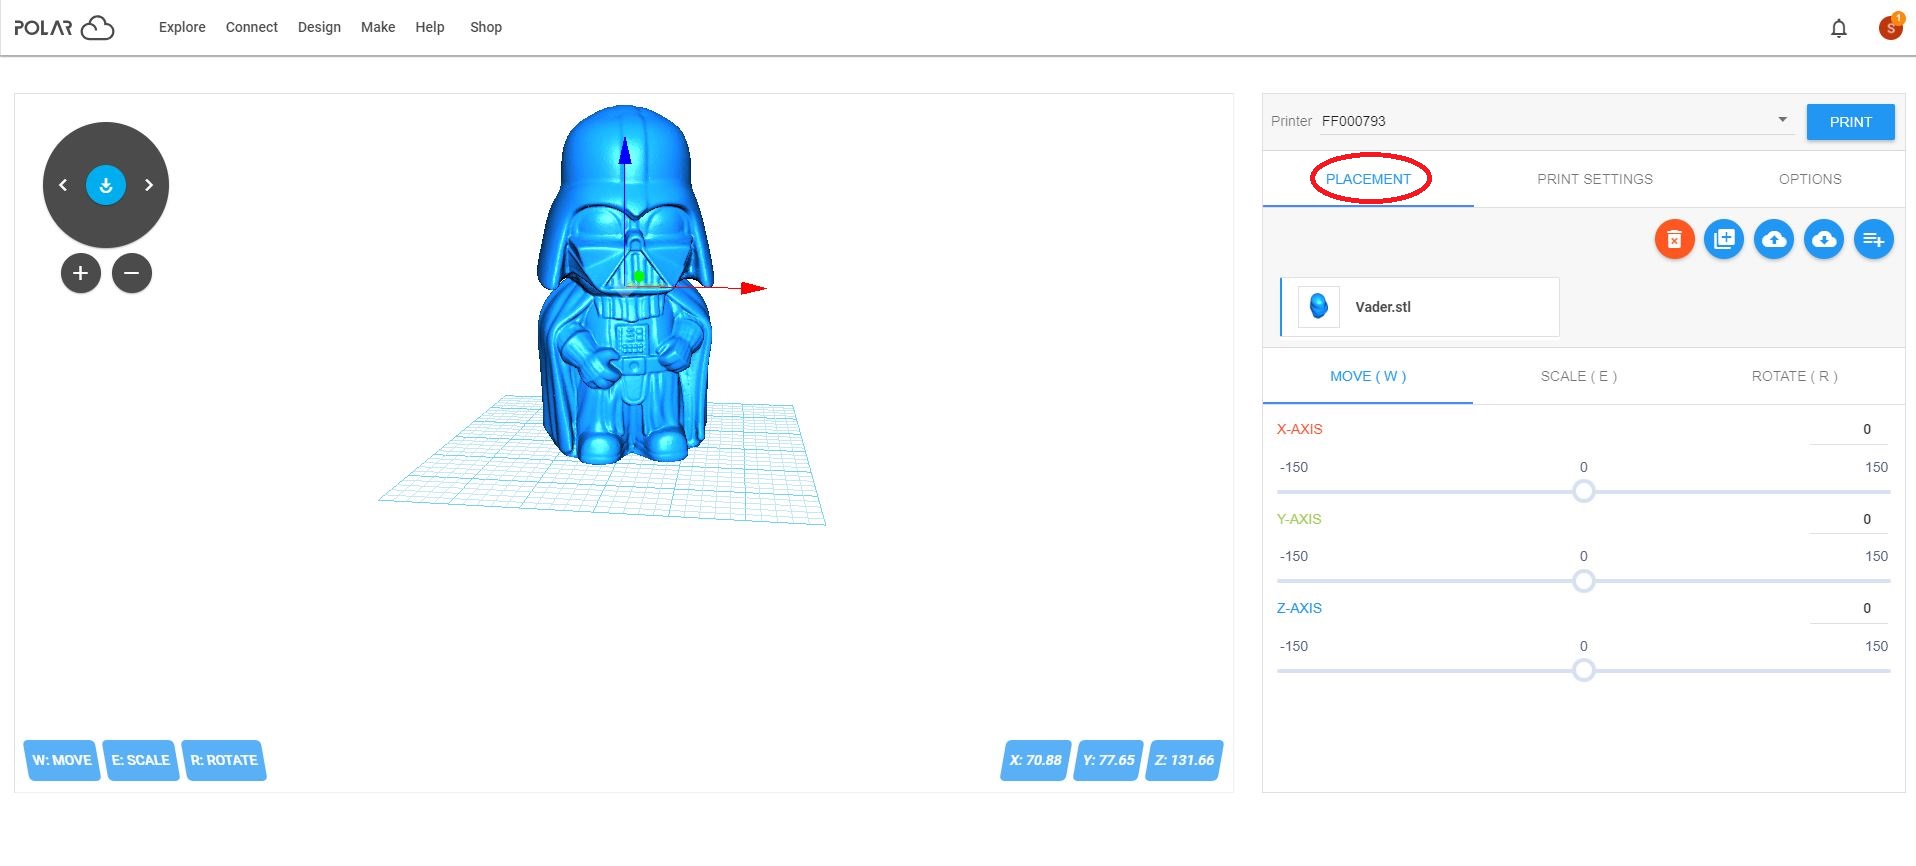Select the MOVE ( W ) tab
The height and width of the screenshot is (866, 1916).
pyautogui.click(x=1368, y=376)
